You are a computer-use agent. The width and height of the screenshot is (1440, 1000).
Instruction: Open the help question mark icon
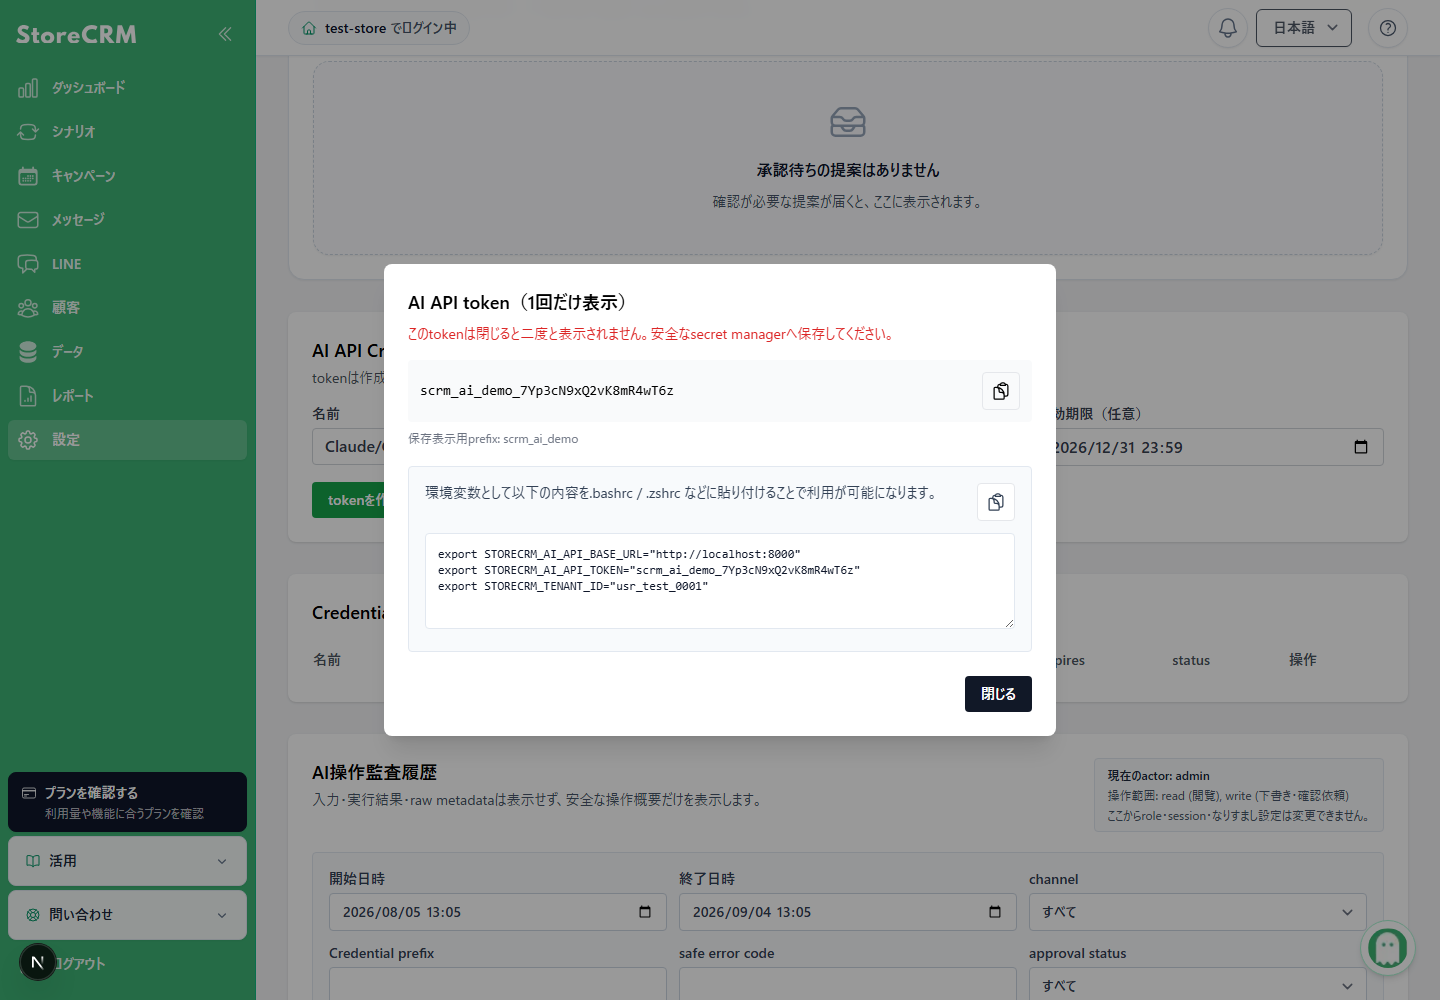tap(1388, 28)
